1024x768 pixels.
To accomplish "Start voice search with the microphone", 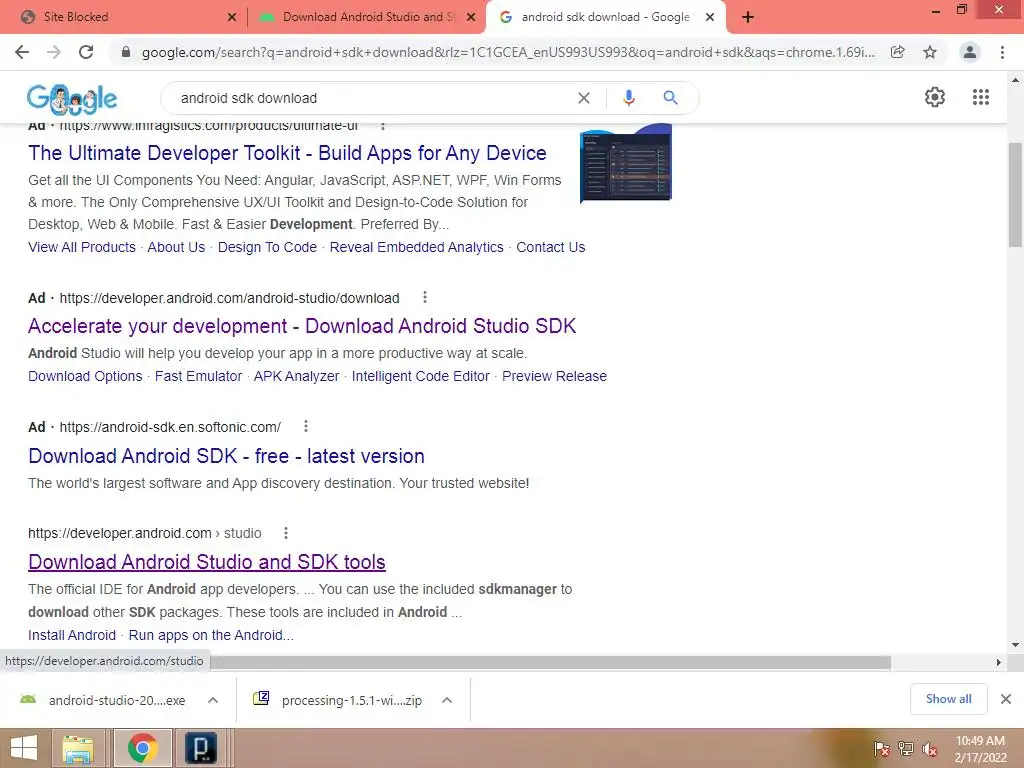I will coord(628,98).
